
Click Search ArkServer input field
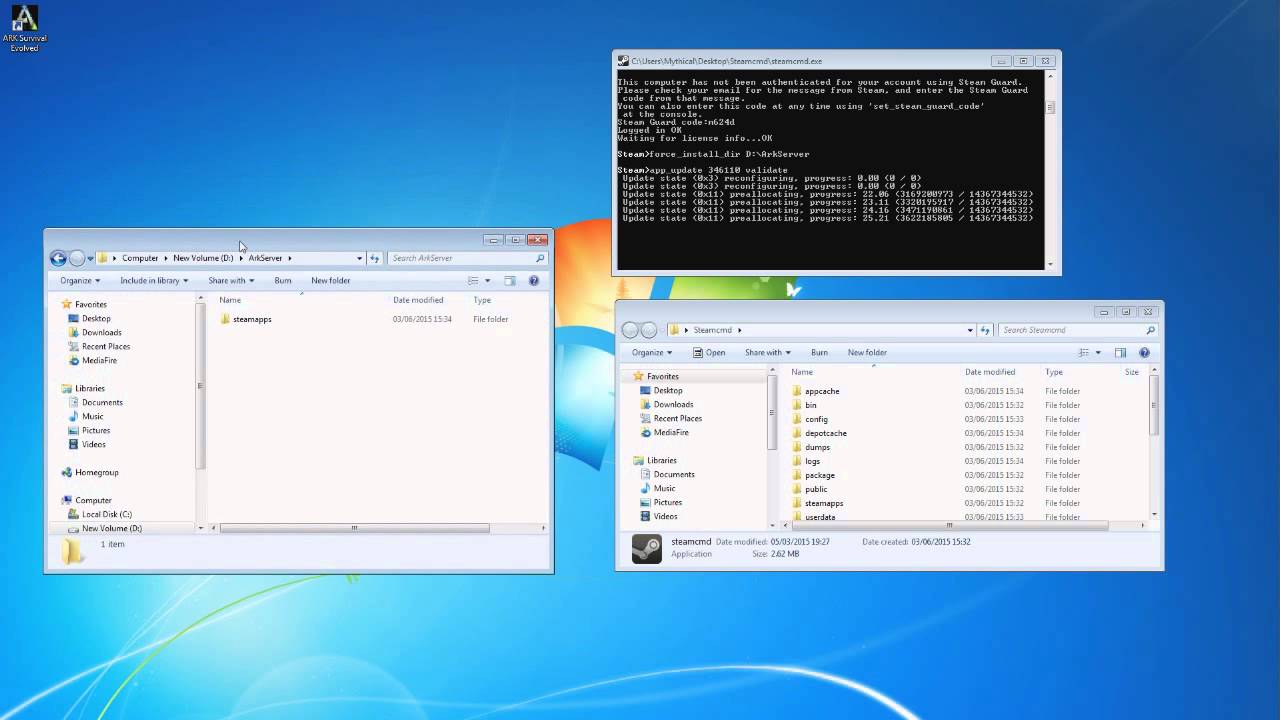pos(466,258)
